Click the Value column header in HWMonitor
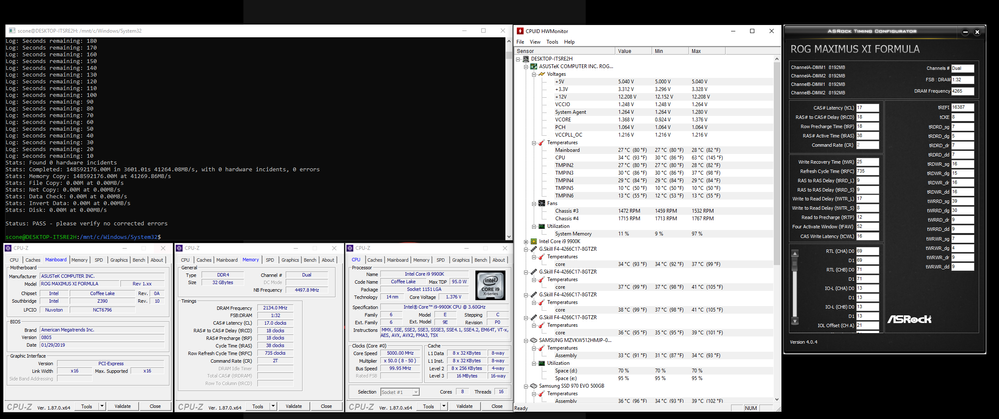The image size is (999, 419). (x=634, y=50)
